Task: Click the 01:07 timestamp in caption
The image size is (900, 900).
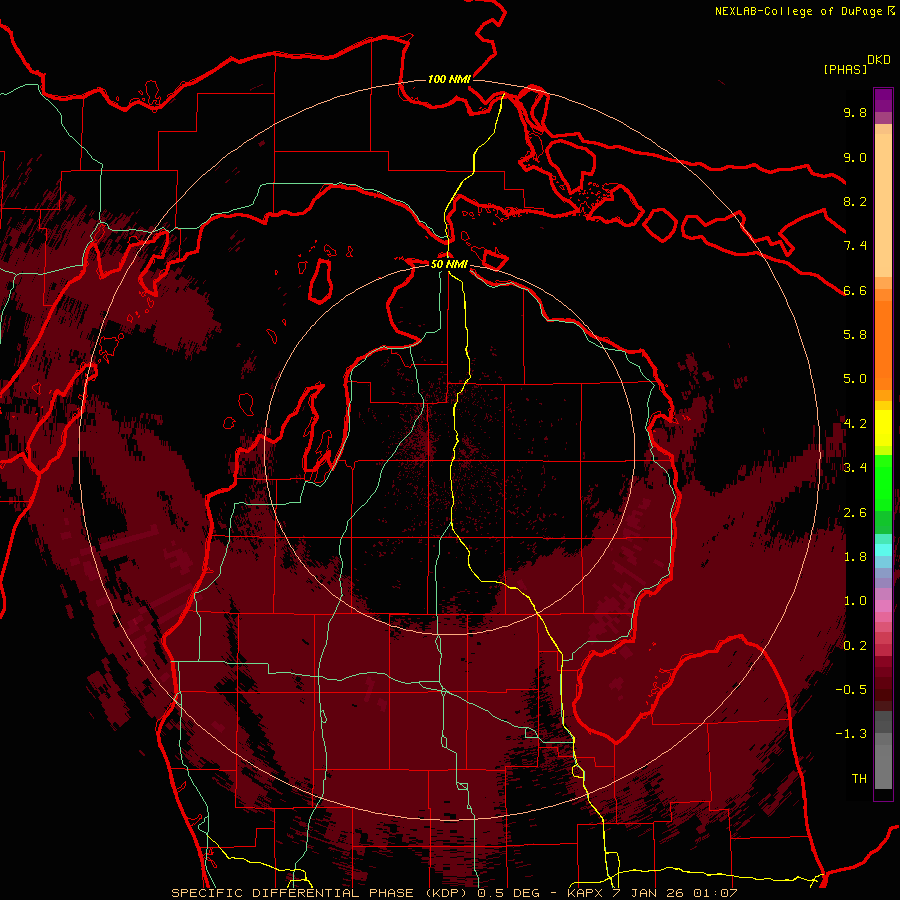Action: click(714, 893)
